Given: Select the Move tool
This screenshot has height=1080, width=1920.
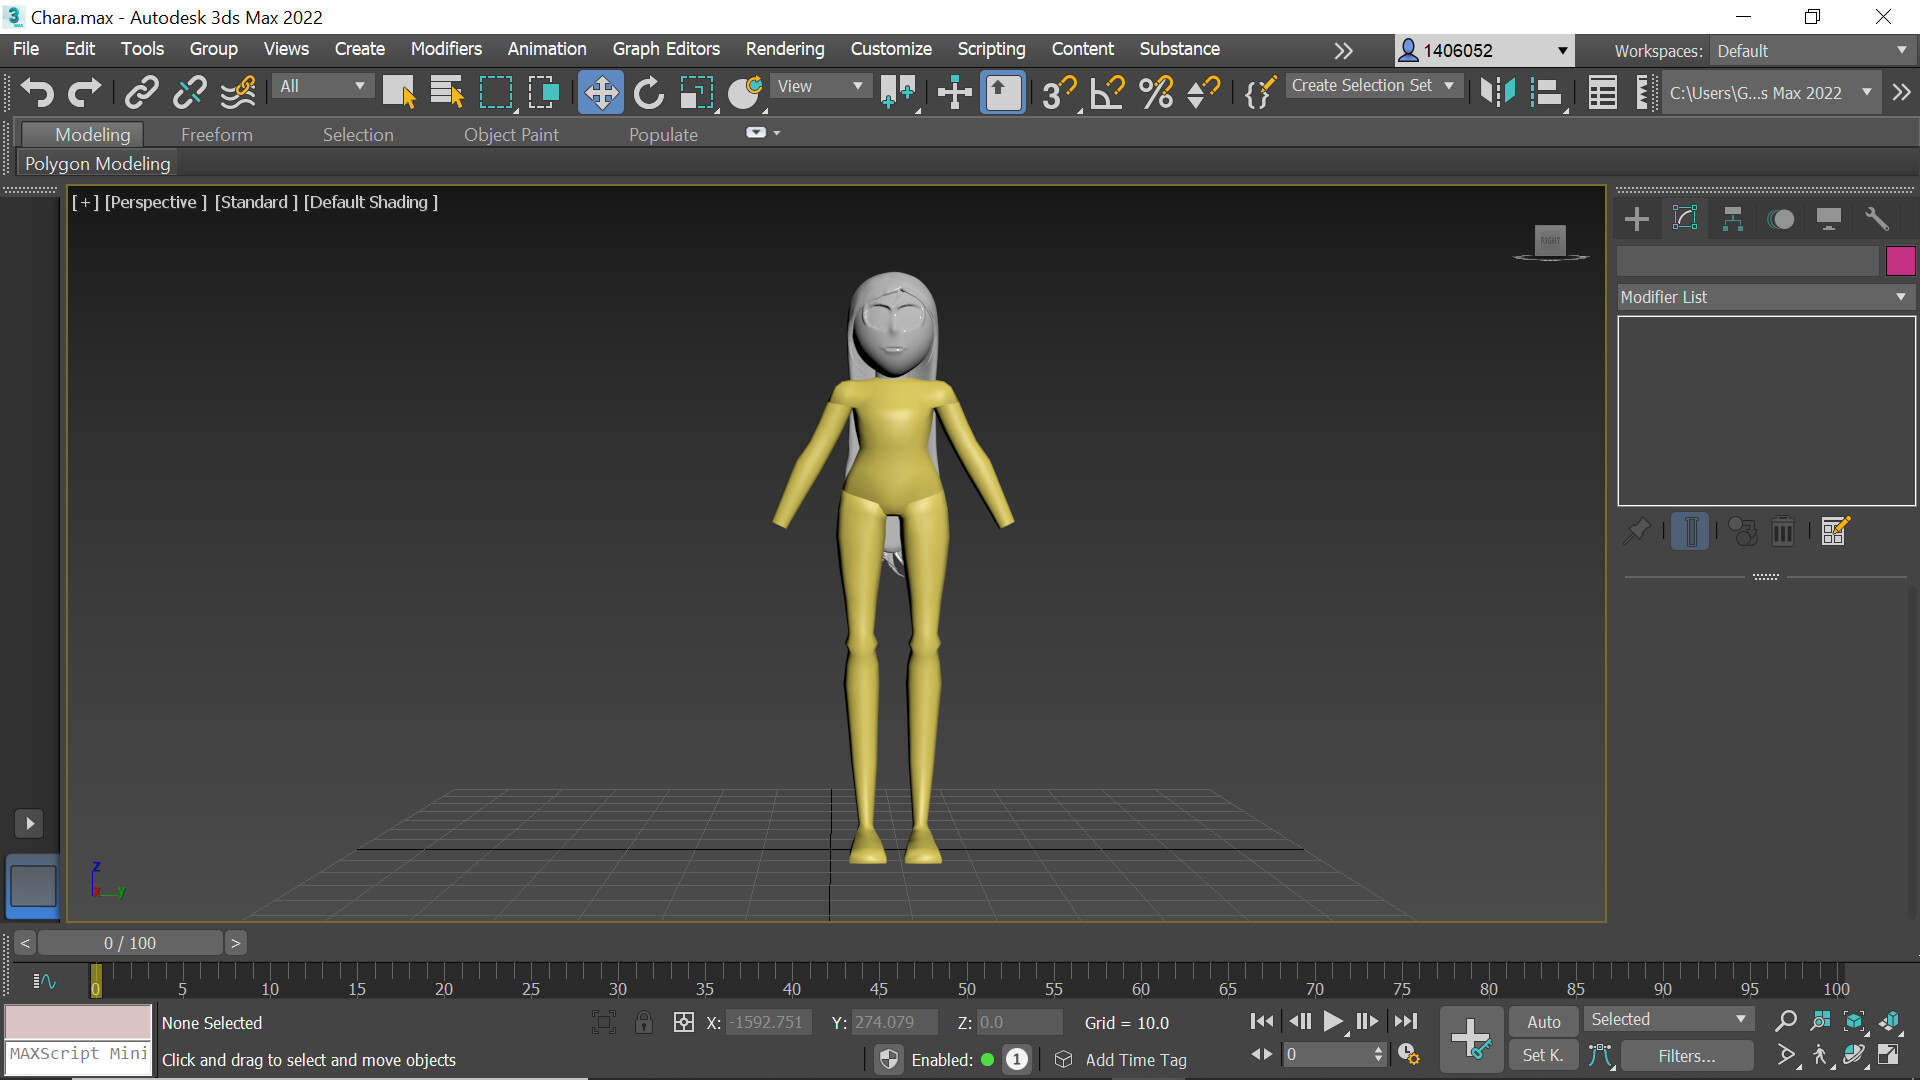Looking at the screenshot, I should click(x=600, y=92).
